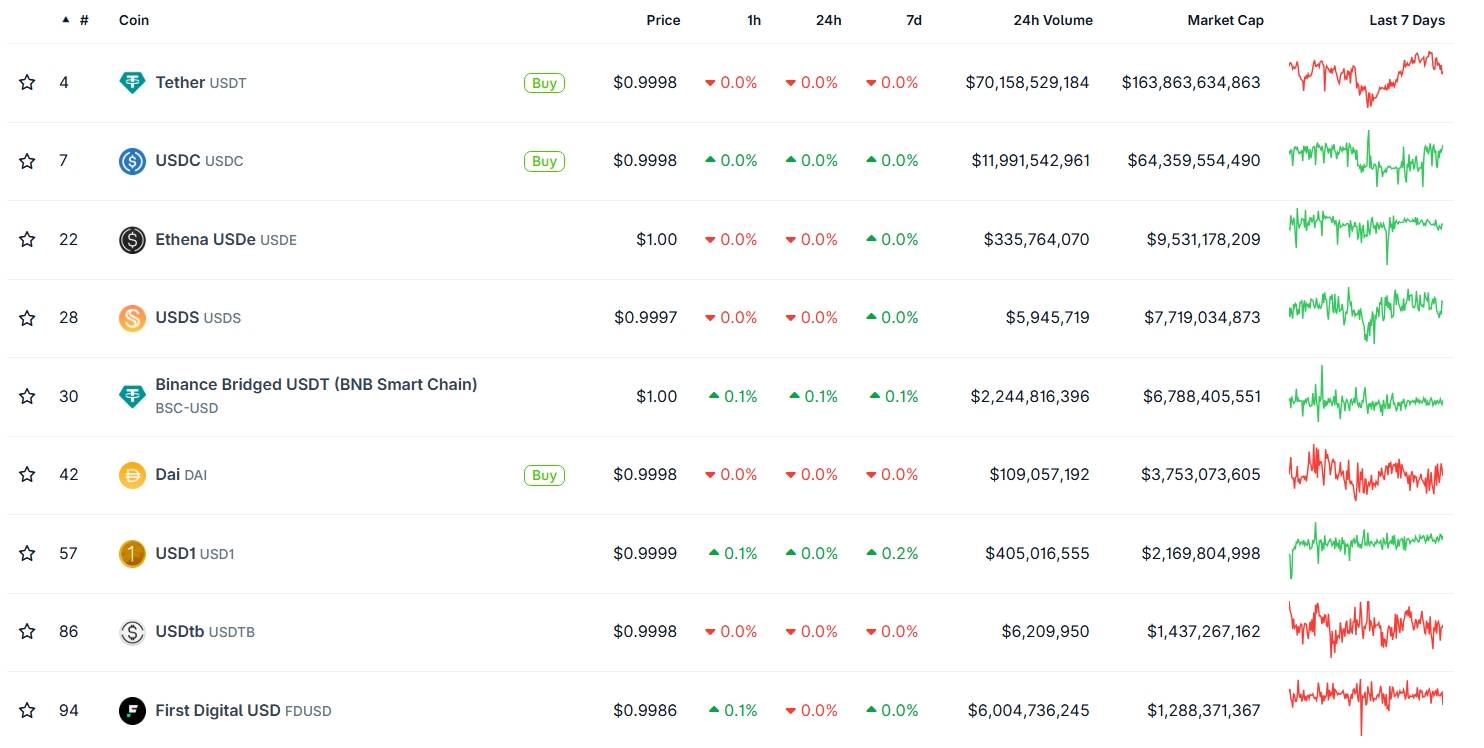The height and width of the screenshot is (748, 1484).
Task: View USD1 7-day sparkline chart
Action: coord(1366,551)
